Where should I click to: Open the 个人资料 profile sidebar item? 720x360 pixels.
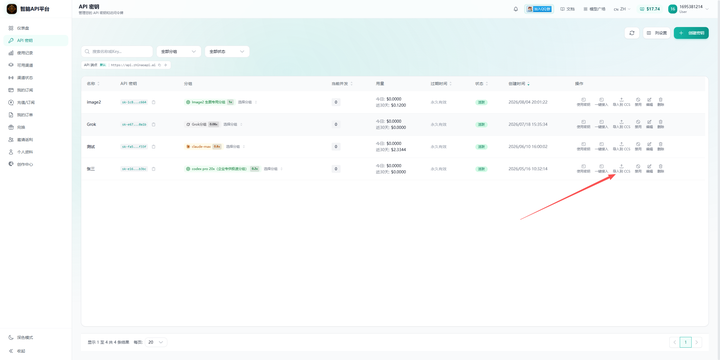pyautogui.click(x=36, y=152)
